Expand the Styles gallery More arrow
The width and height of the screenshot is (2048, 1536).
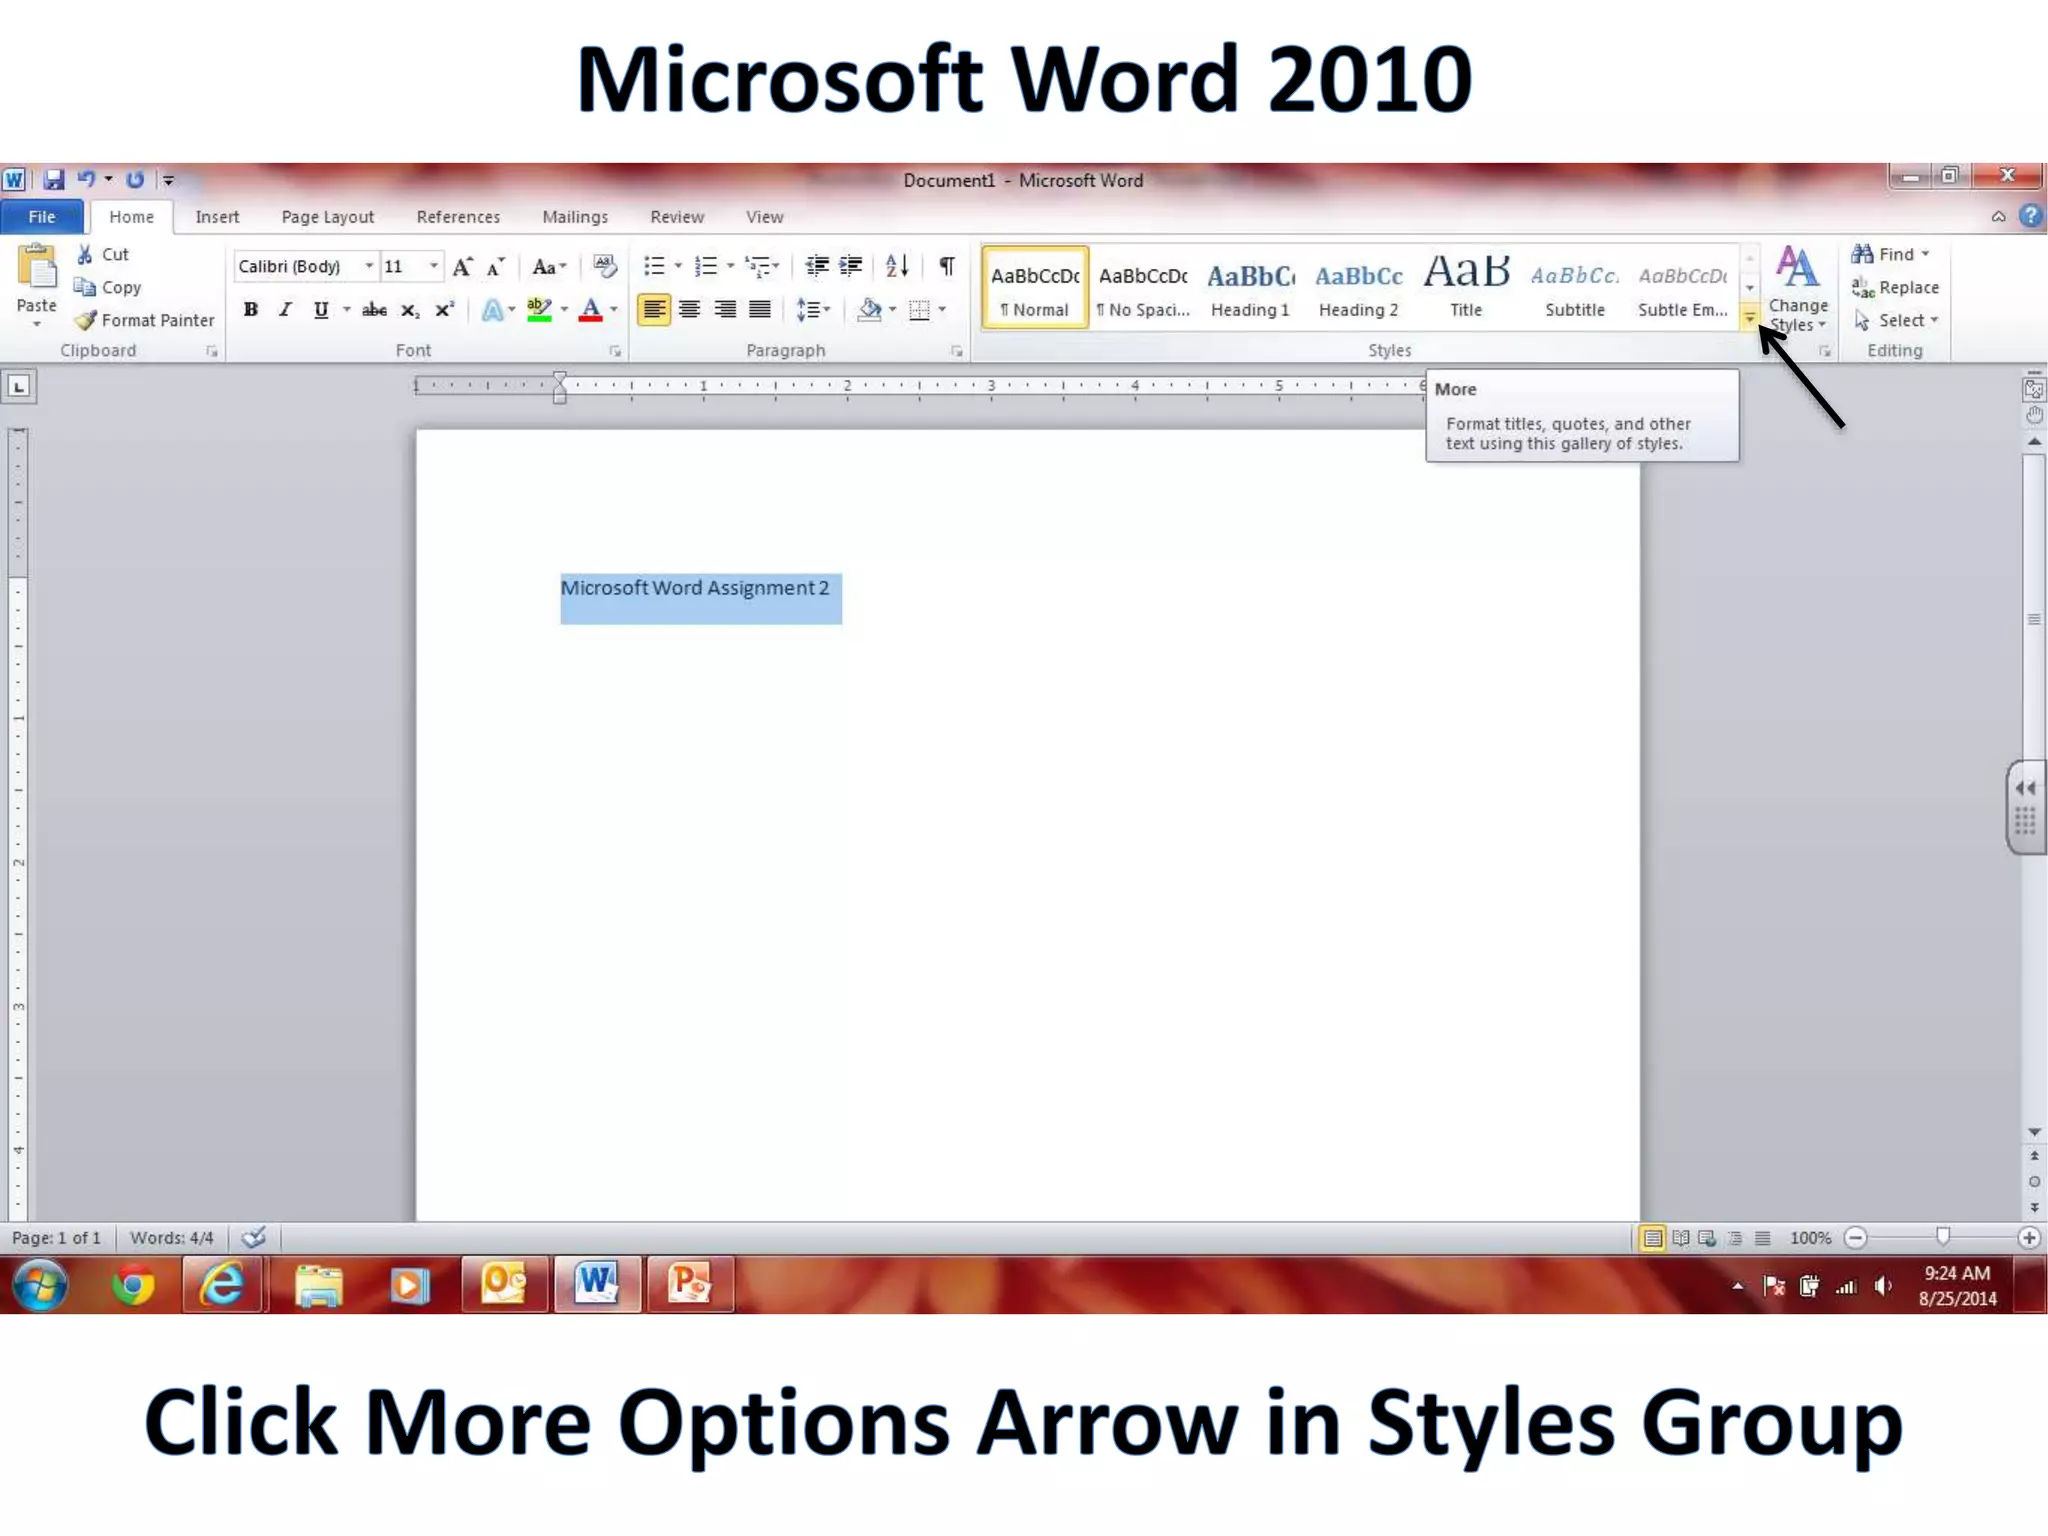(x=1750, y=318)
